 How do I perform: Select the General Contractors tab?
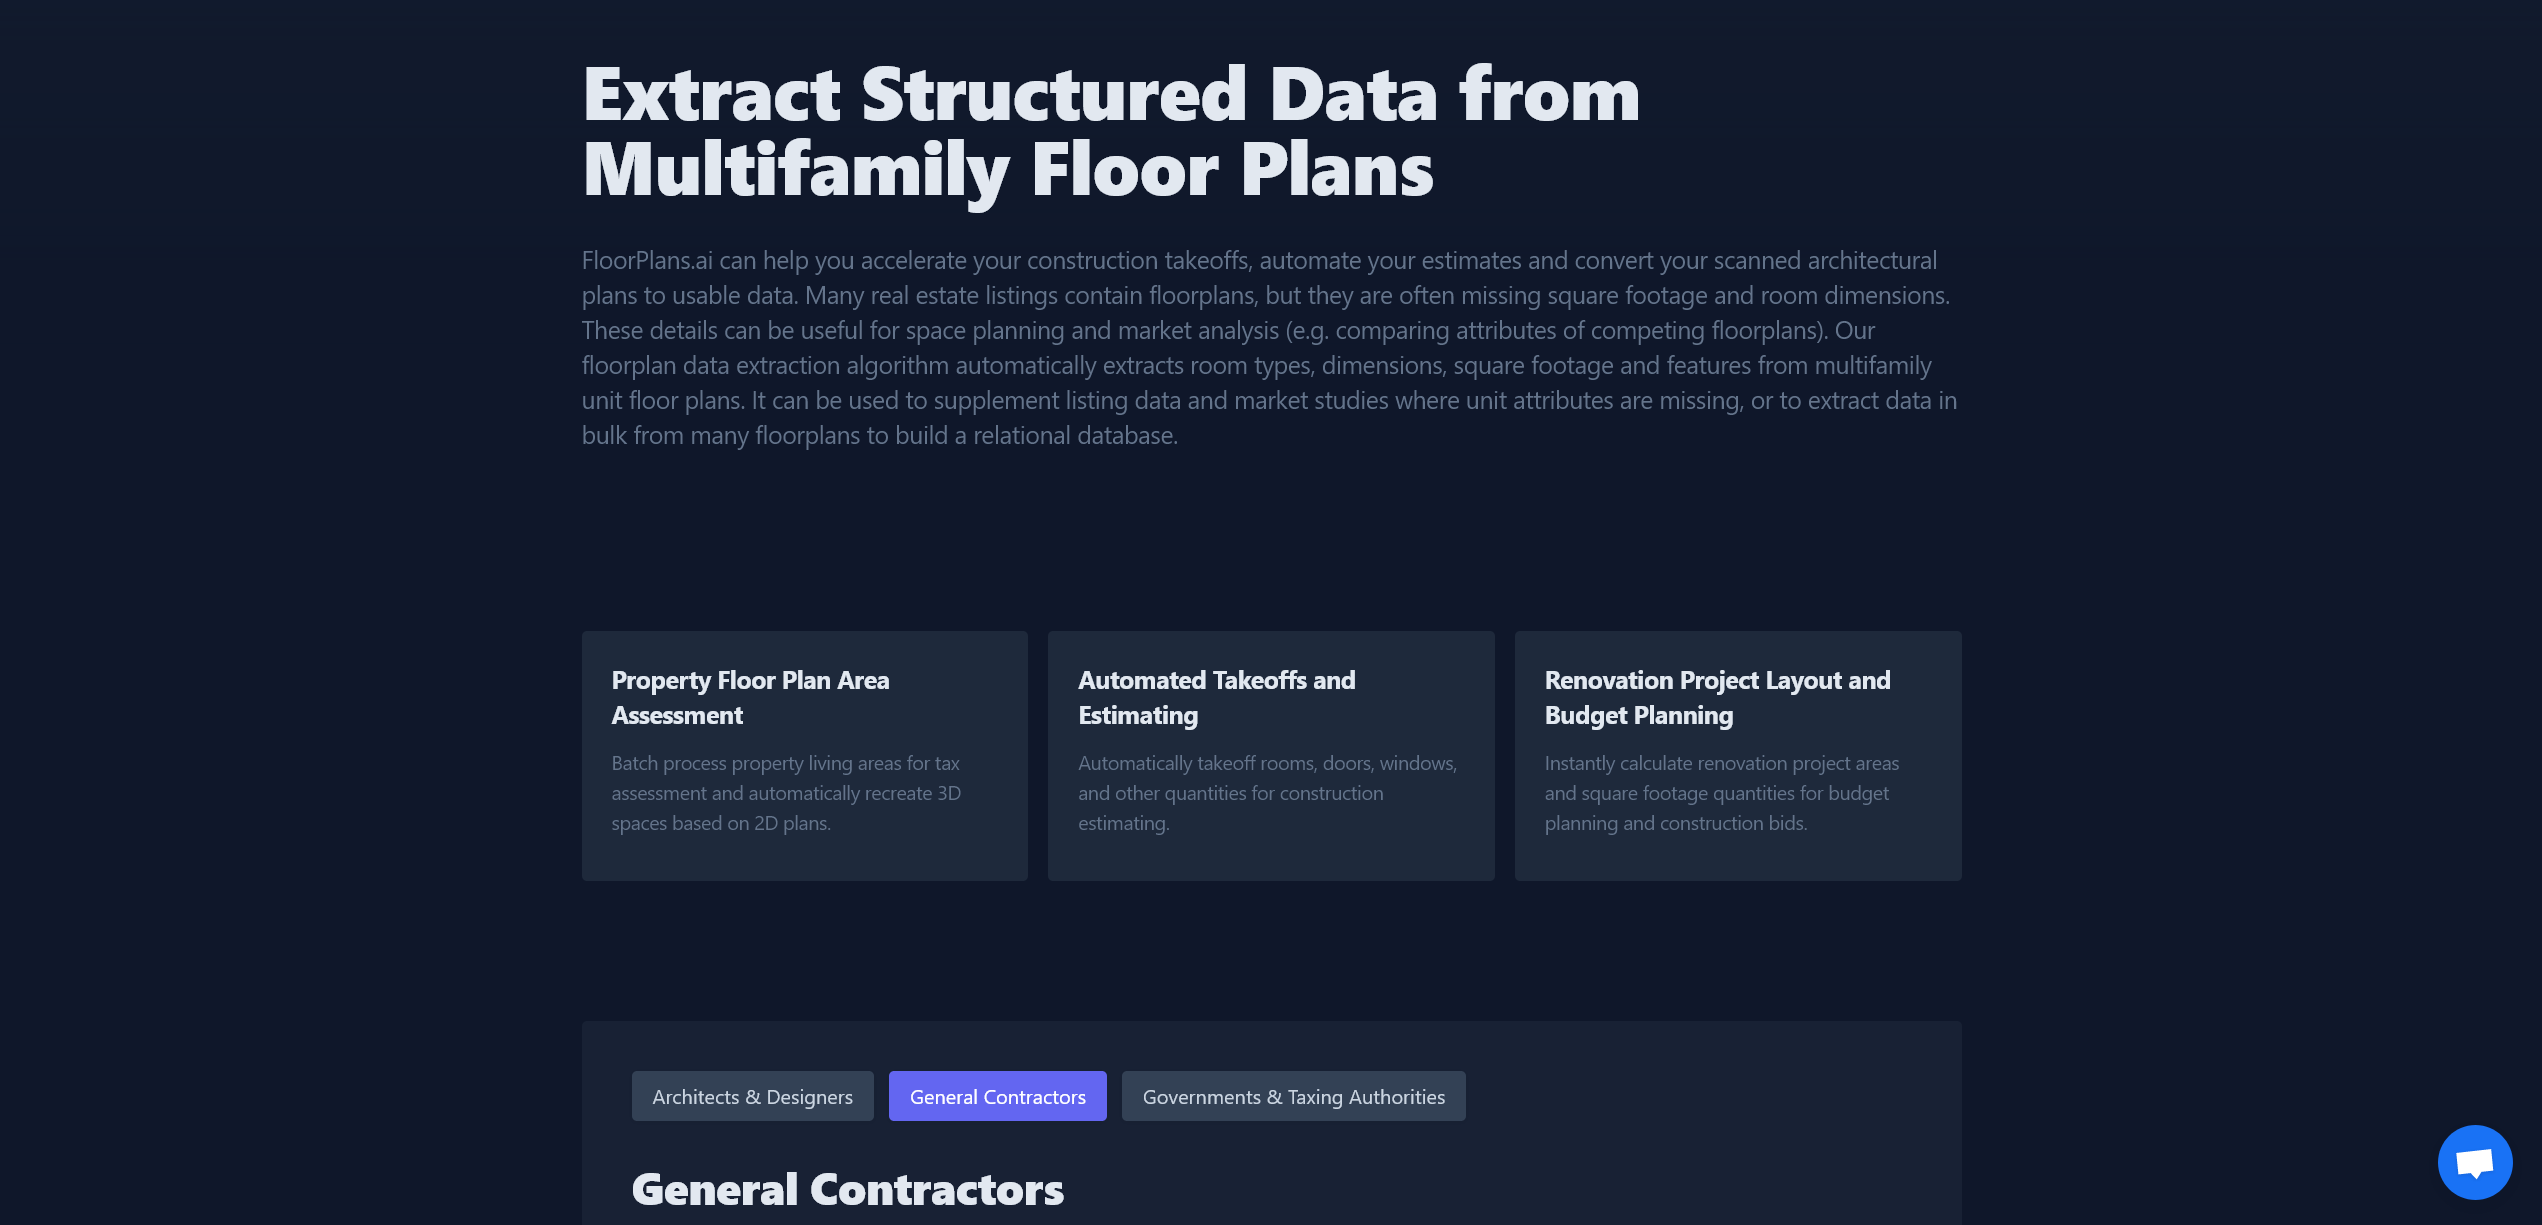pos(997,1097)
